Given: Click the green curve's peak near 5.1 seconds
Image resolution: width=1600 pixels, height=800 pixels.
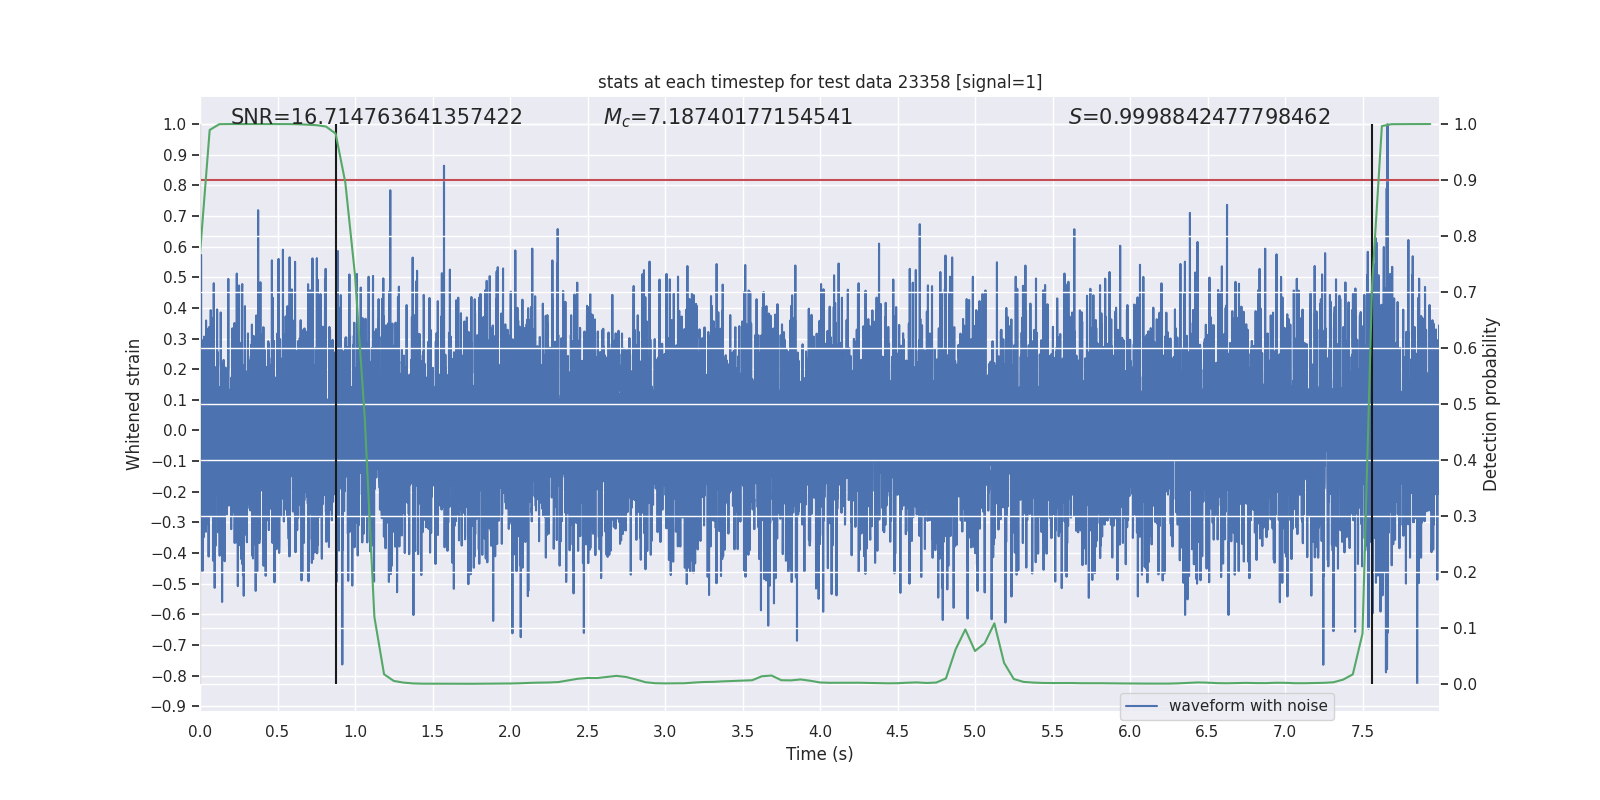Looking at the screenshot, I should (x=994, y=624).
